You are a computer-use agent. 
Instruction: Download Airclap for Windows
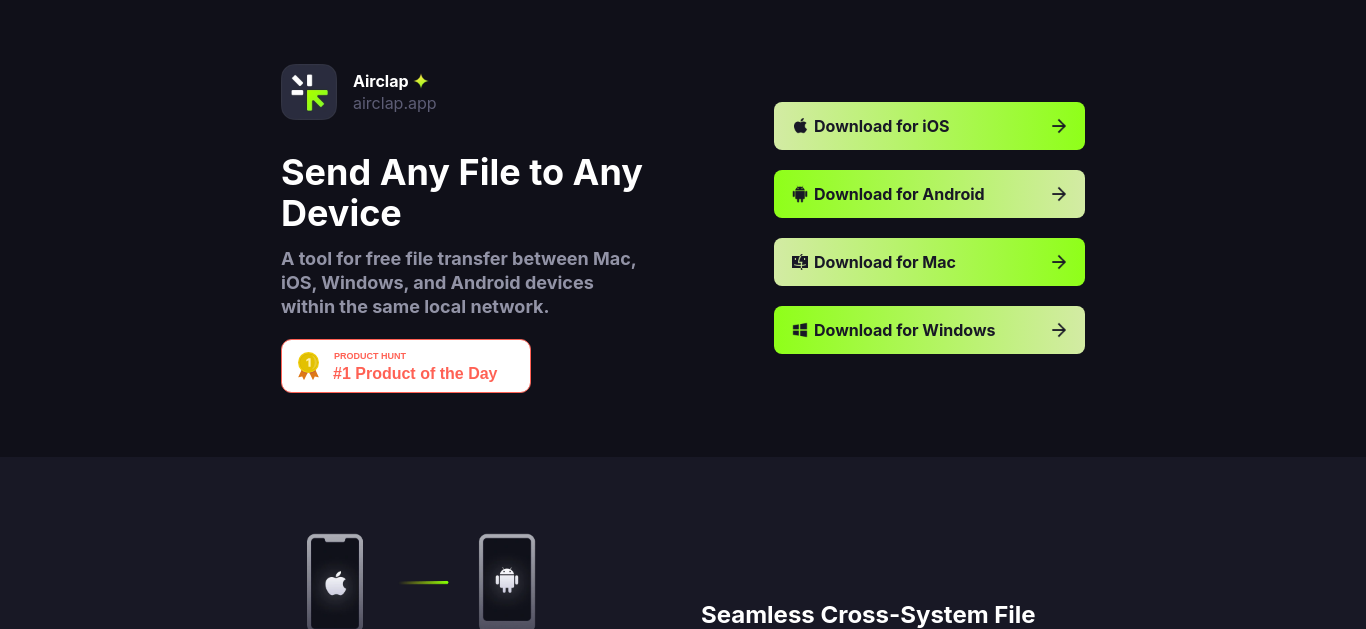click(929, 330)
